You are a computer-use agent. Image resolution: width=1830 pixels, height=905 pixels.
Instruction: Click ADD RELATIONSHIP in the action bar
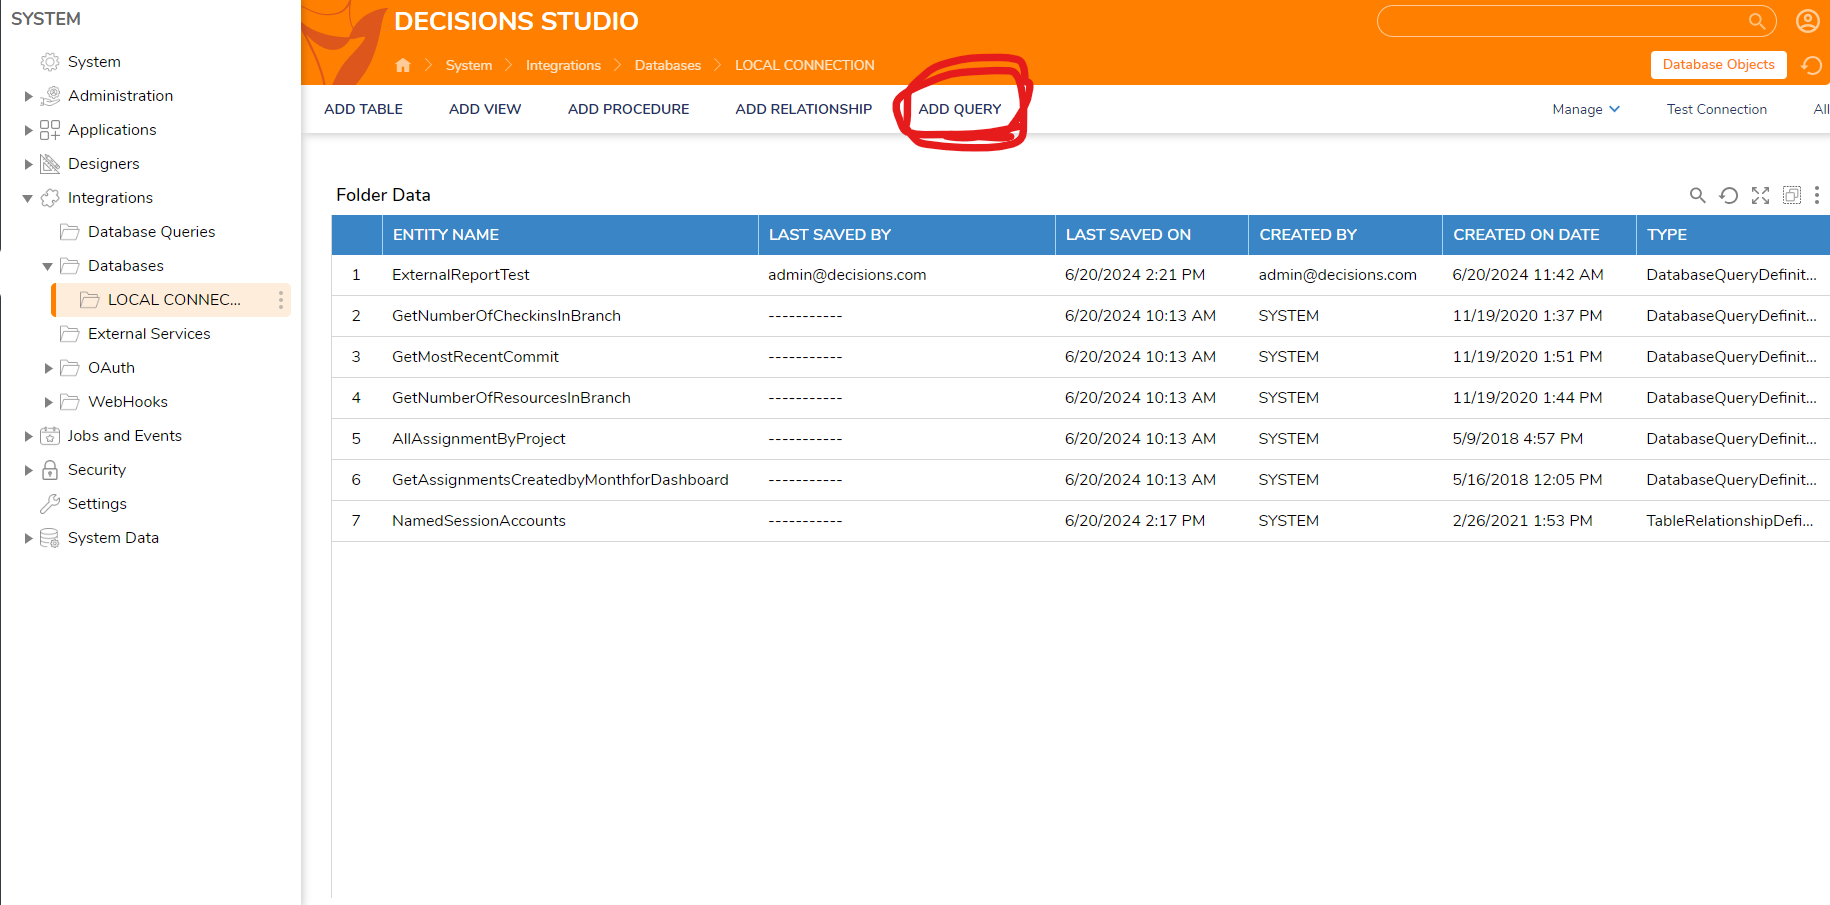tap(803, 109)
